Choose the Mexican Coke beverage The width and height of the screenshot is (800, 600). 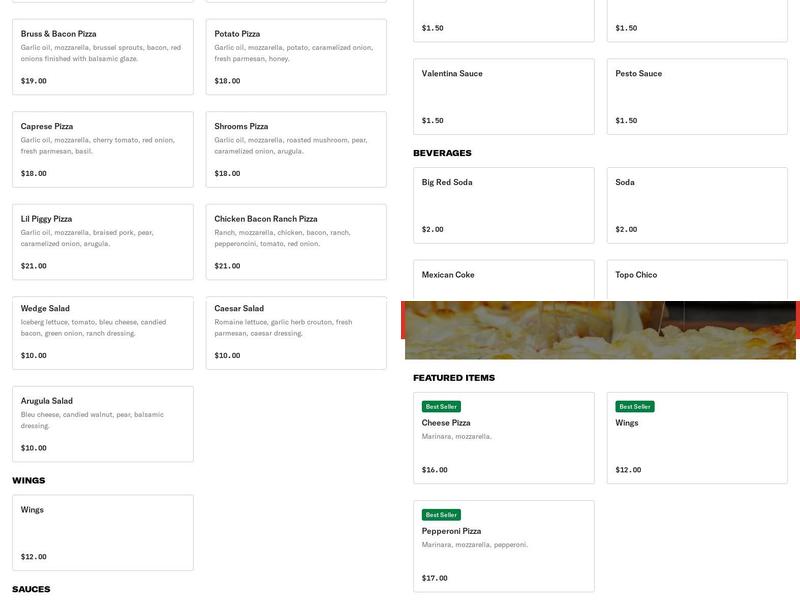tap(503, 281)
